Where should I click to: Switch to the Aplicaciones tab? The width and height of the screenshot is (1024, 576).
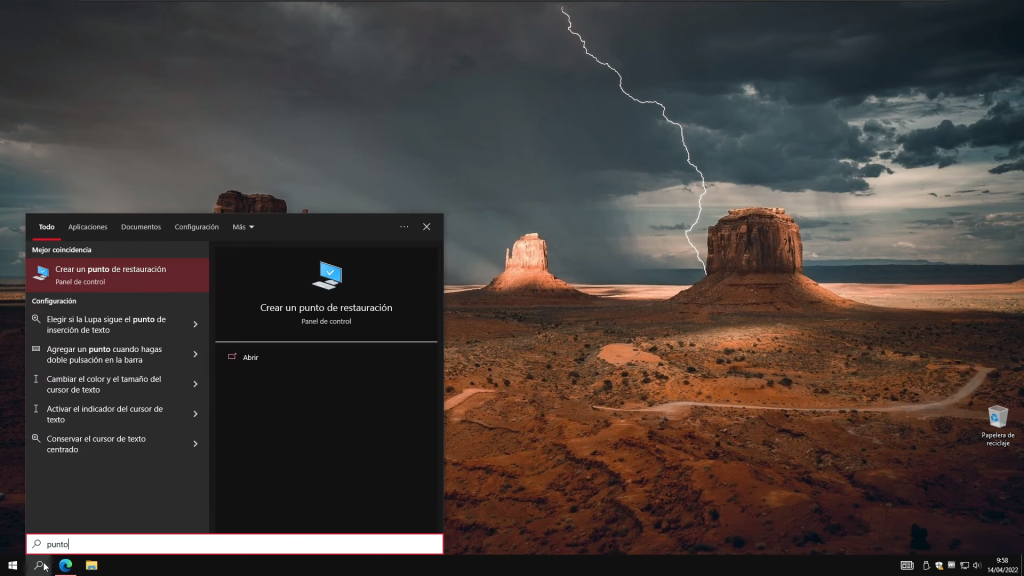click(88, 227)
